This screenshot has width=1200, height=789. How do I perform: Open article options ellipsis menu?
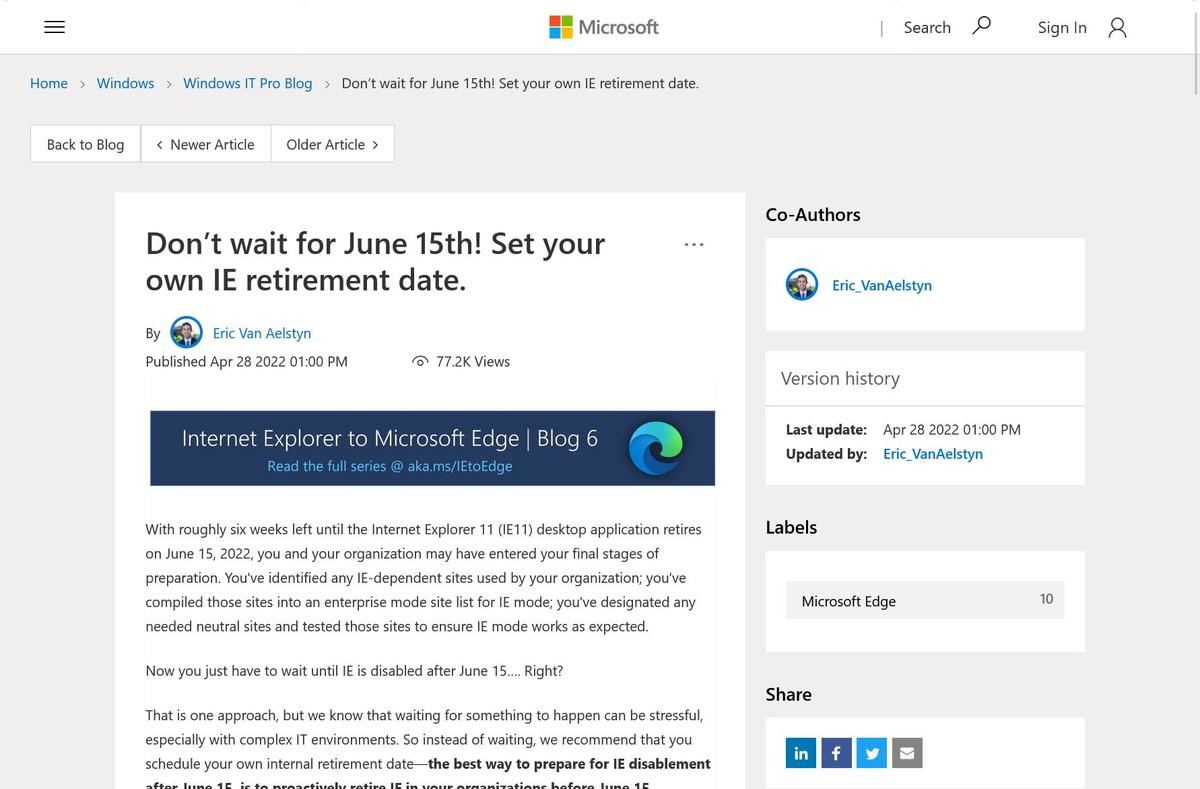694,244
